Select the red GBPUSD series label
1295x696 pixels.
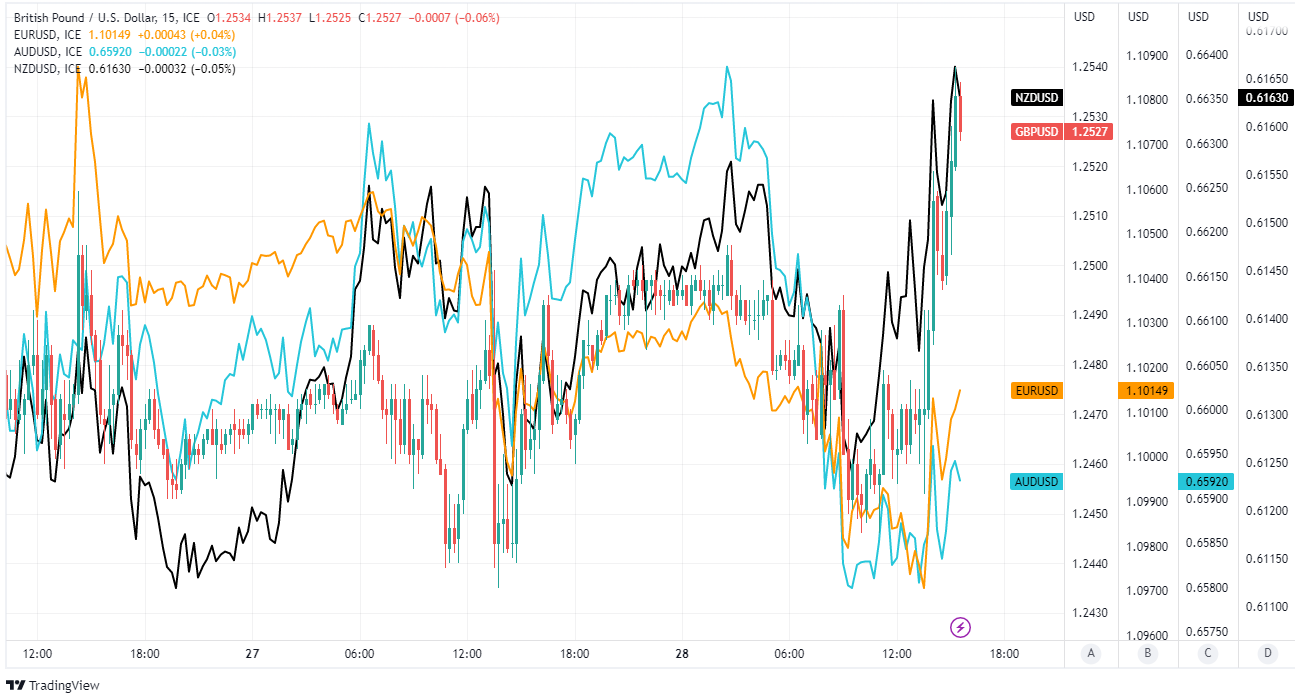coord(1036,131)
